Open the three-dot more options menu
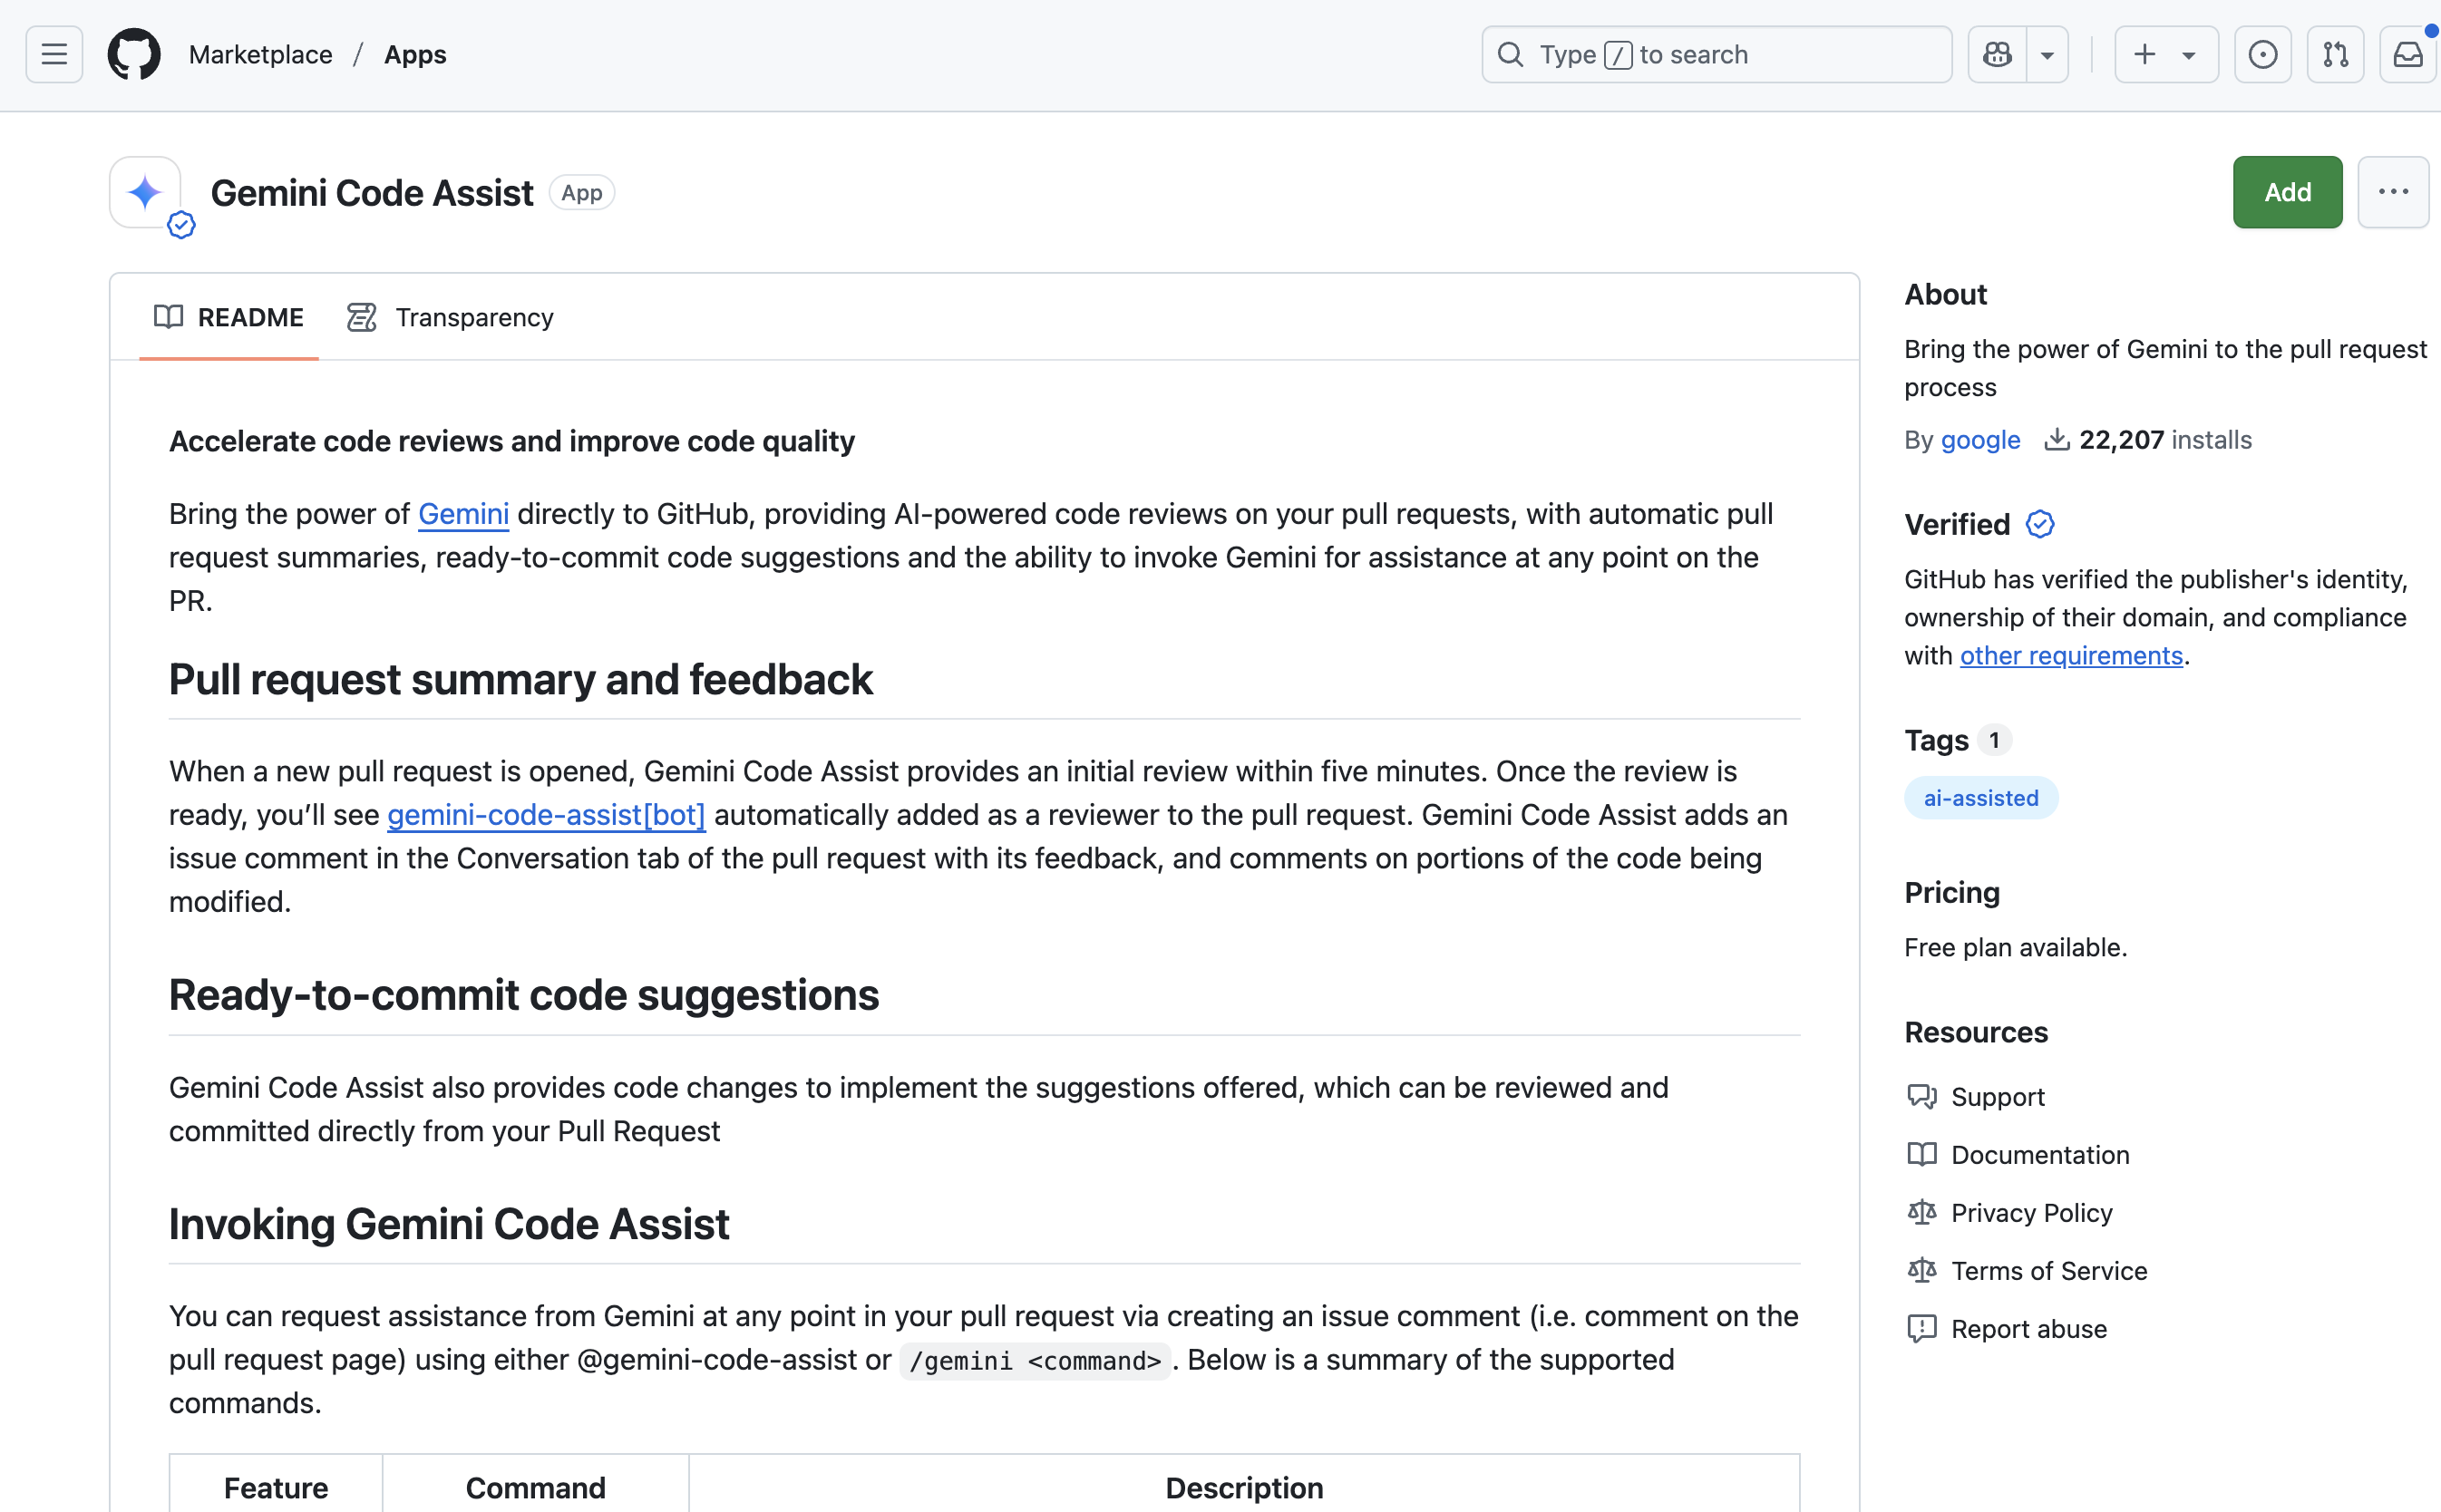The width and height of the screenshot is (2441, 1512). click(2393, 192)
